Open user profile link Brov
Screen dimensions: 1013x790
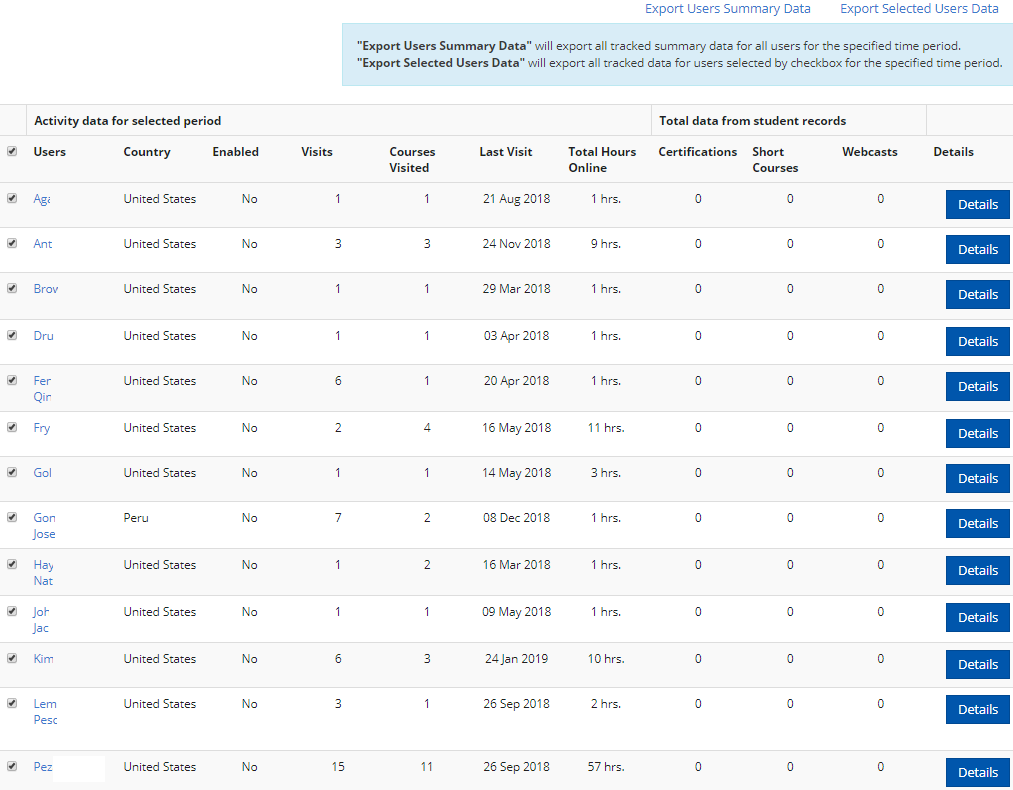pos(46,289)
